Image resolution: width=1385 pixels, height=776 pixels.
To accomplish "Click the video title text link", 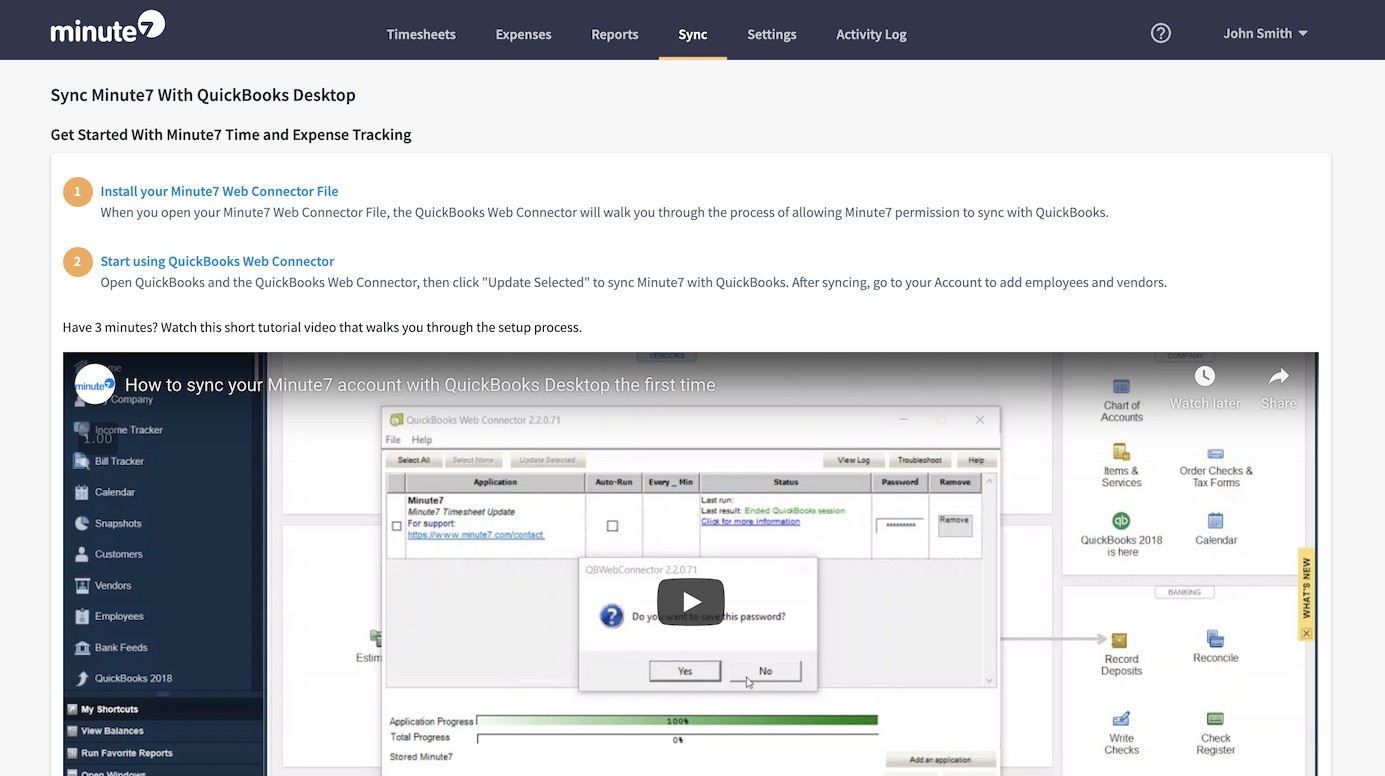I will [420, 385].
